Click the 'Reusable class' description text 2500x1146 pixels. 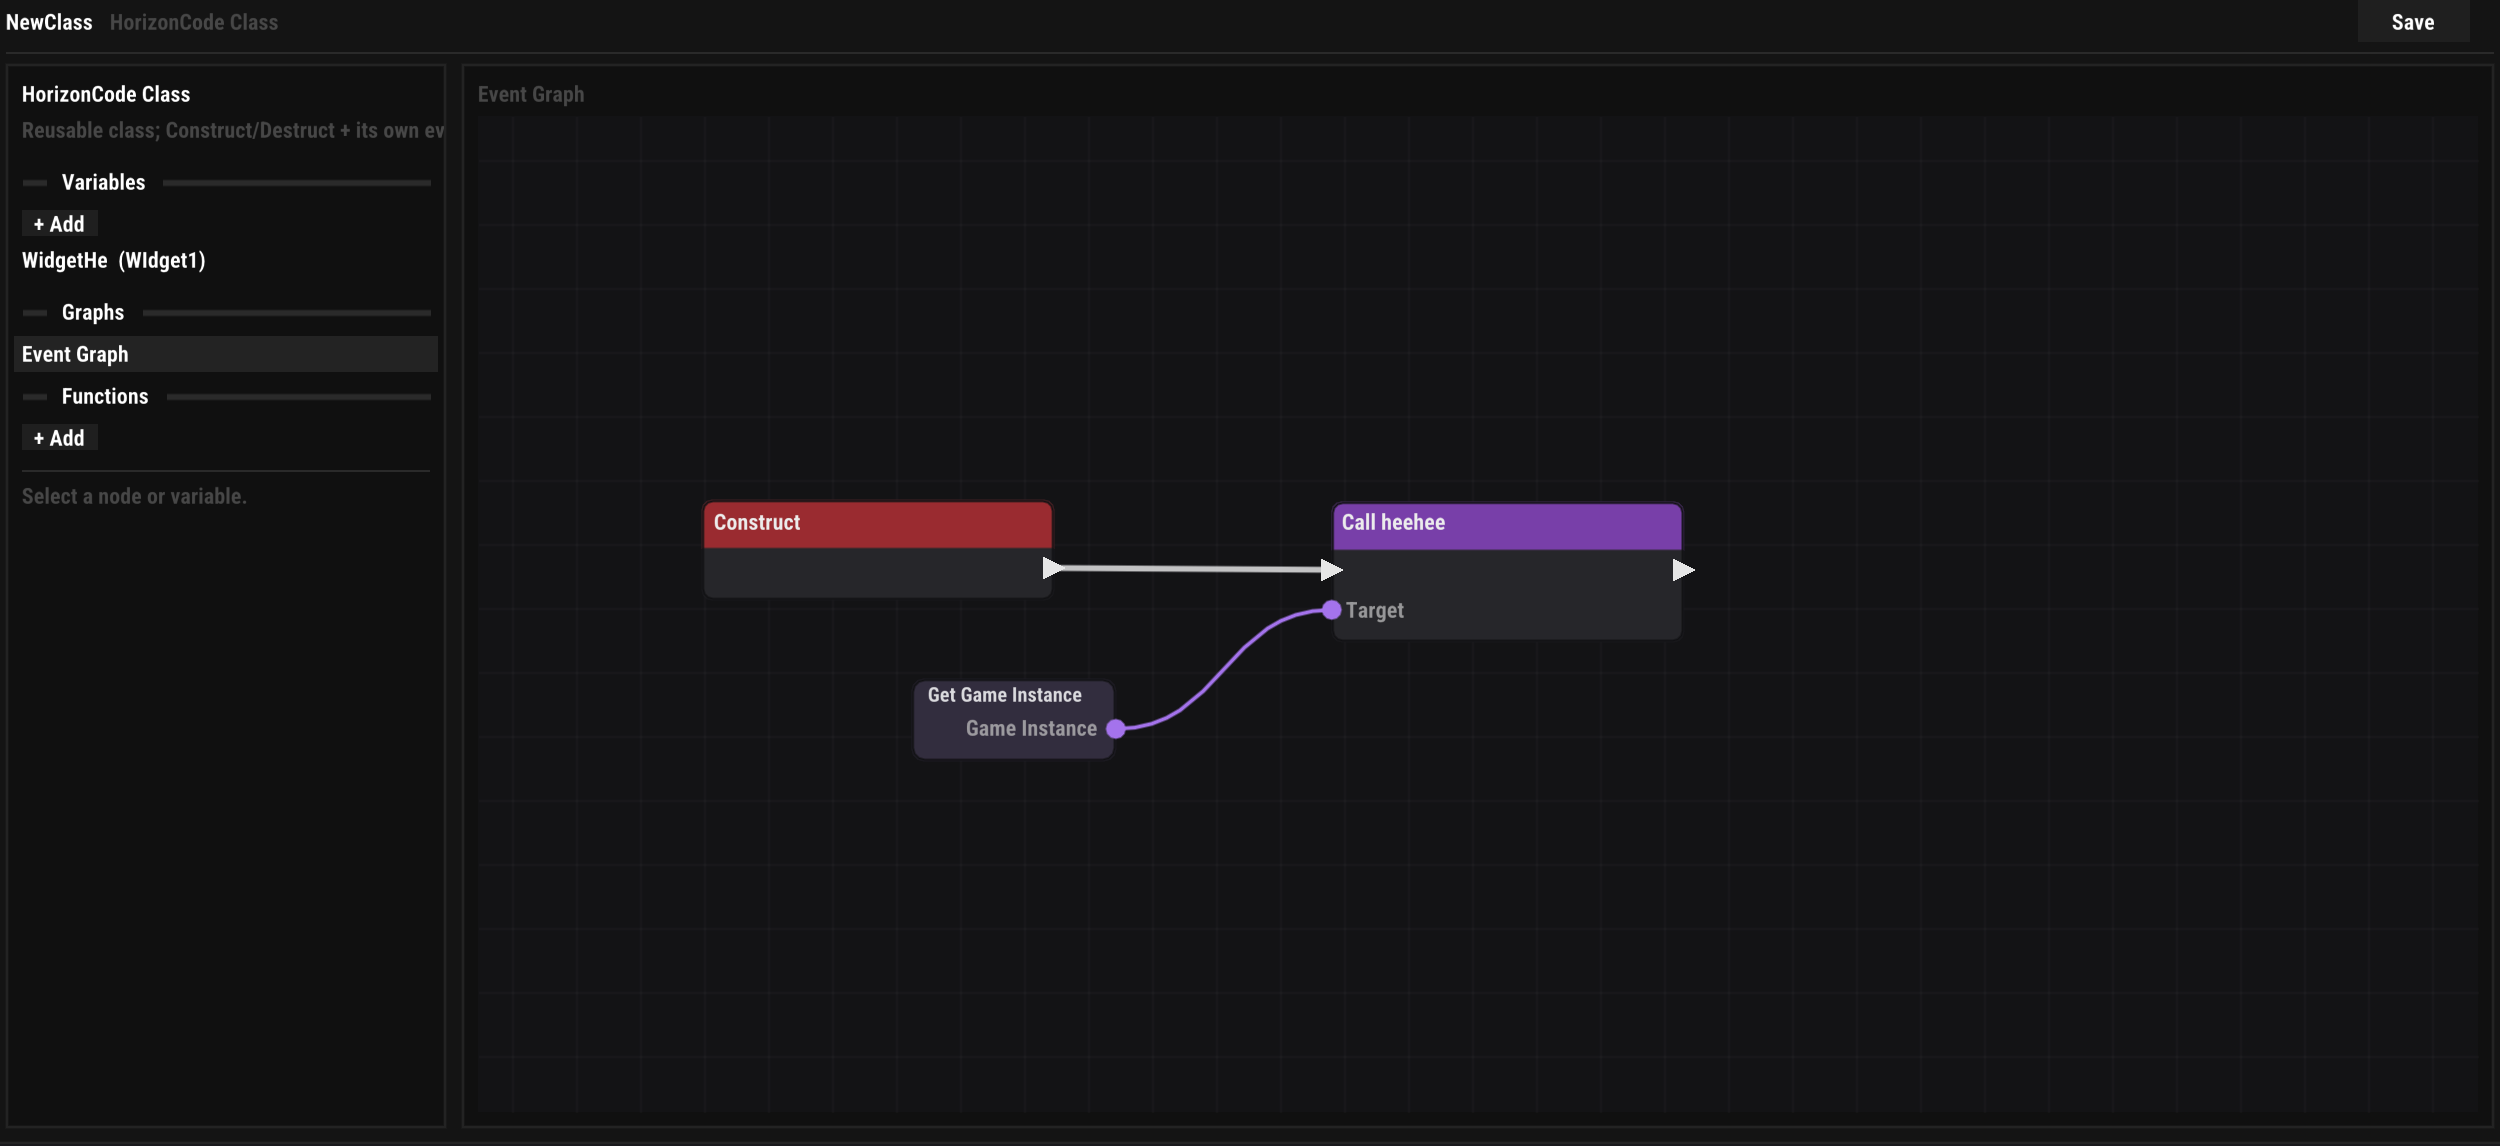click(233, 130)
